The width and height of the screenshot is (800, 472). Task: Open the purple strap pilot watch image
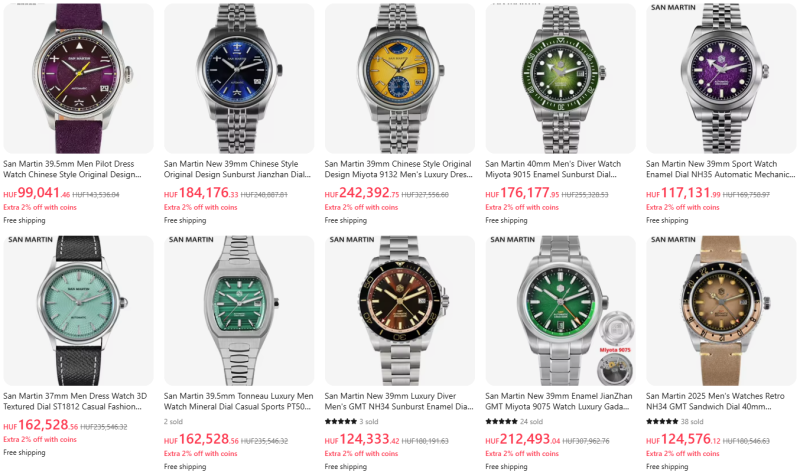pos(79,78)
